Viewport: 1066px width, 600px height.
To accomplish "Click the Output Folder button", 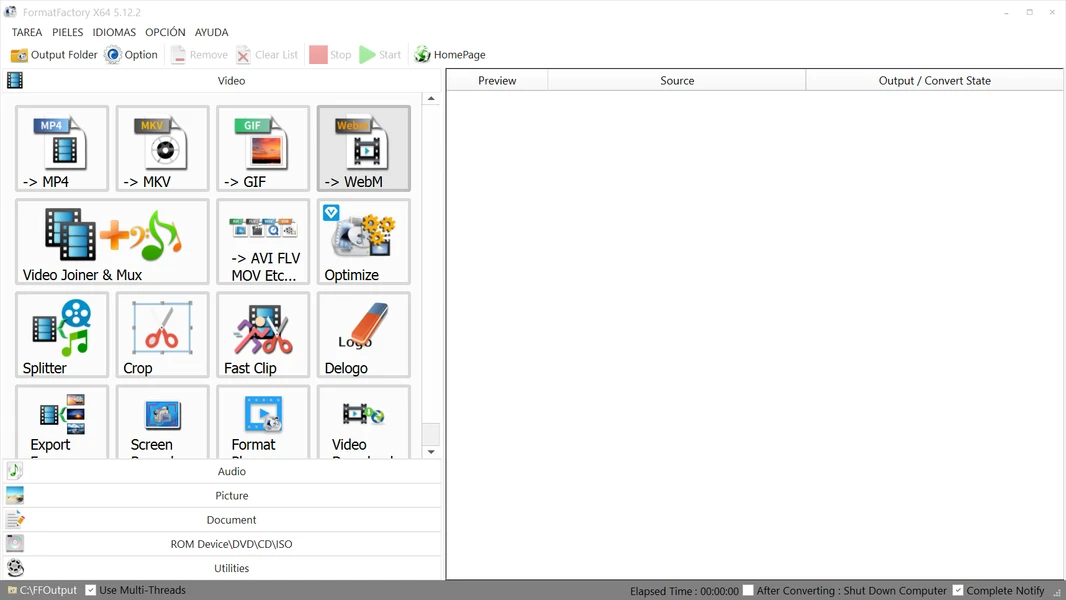I will point(54,55).
